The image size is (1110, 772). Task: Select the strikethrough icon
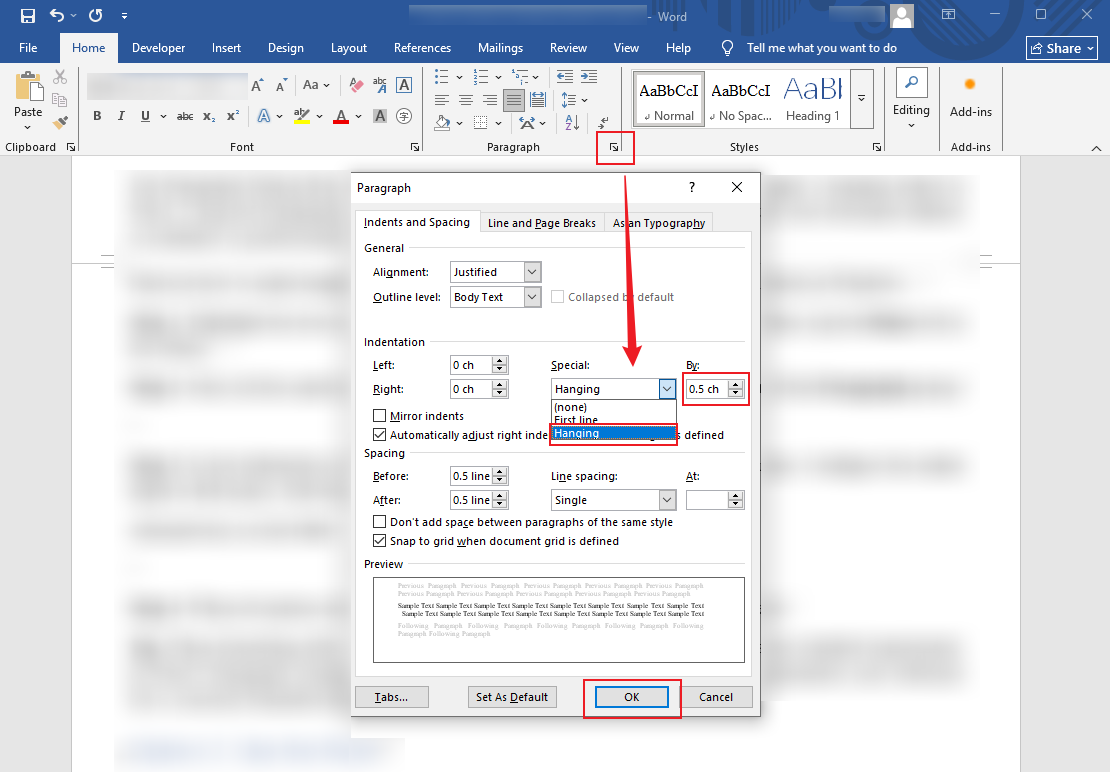[184, 115]
